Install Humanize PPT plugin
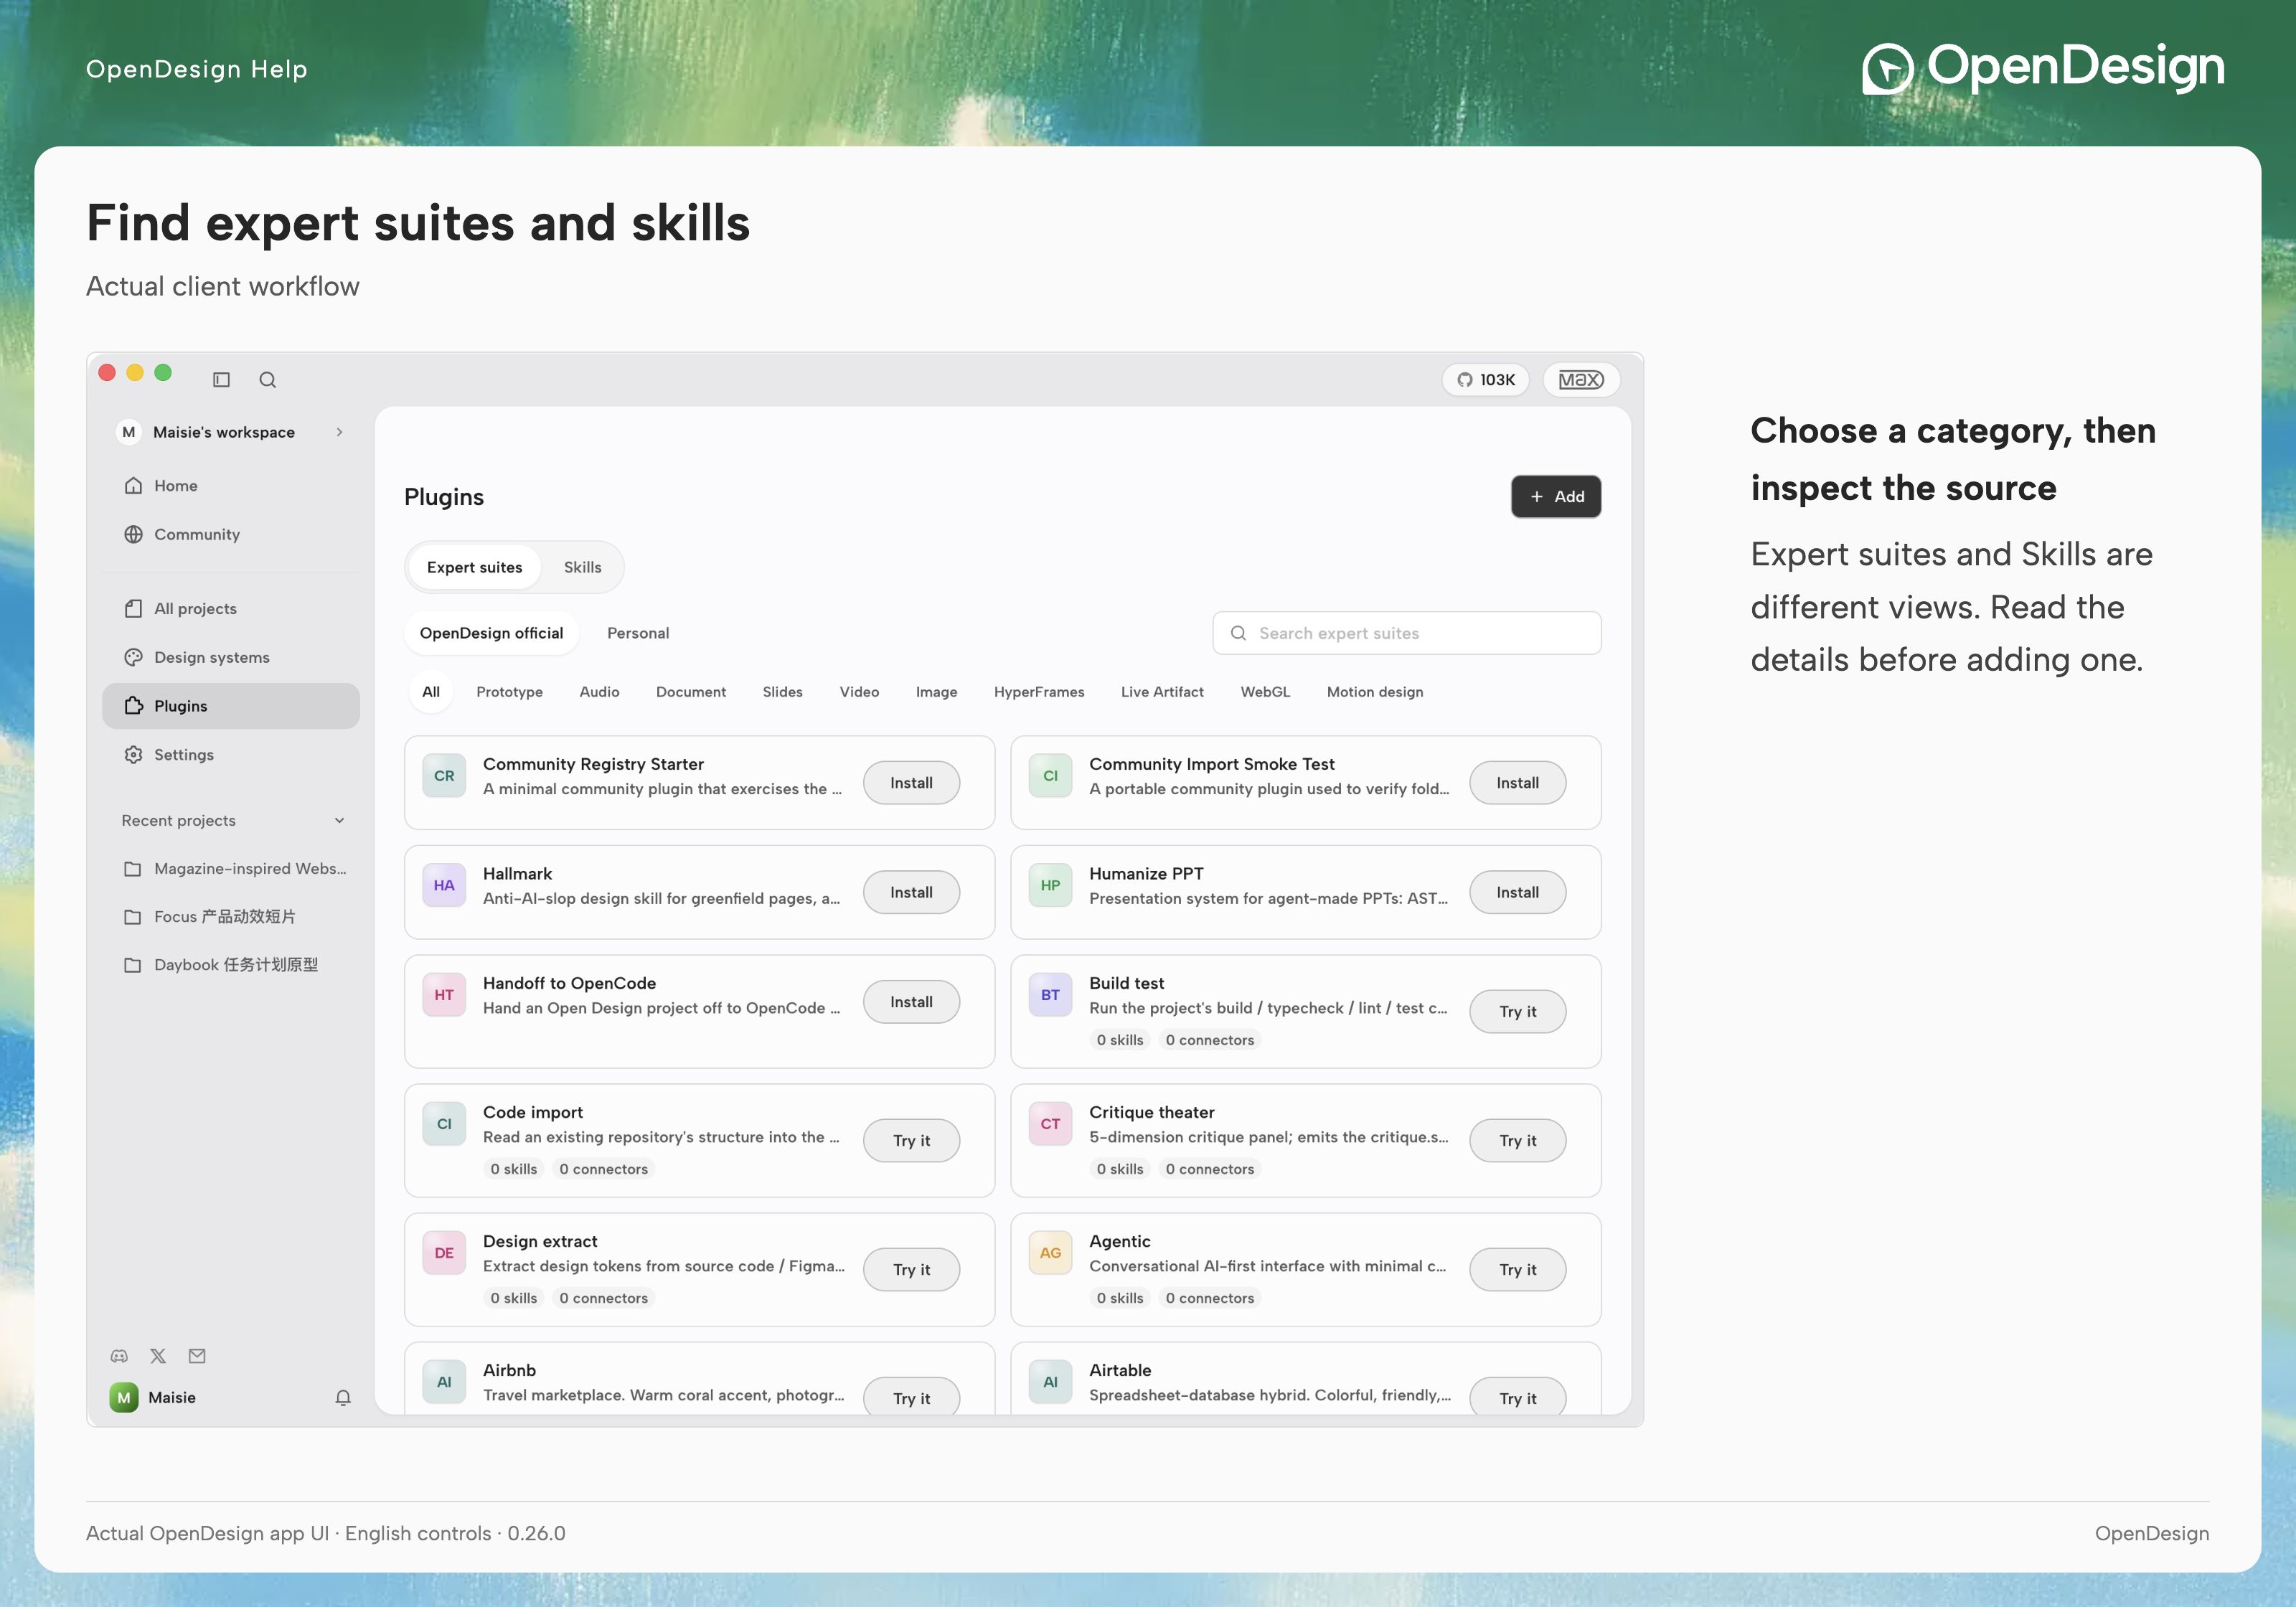 click(1517, 892)
